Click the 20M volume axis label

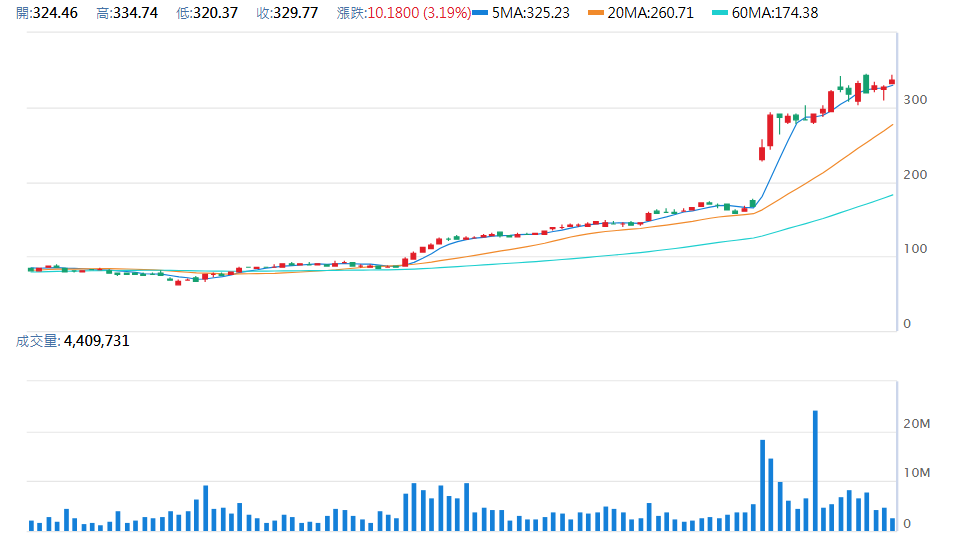click(916, 425)
